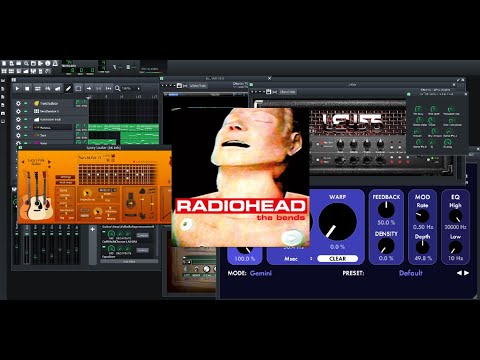Open Song Editor zoom percentage dropdown

click(130, 88)
